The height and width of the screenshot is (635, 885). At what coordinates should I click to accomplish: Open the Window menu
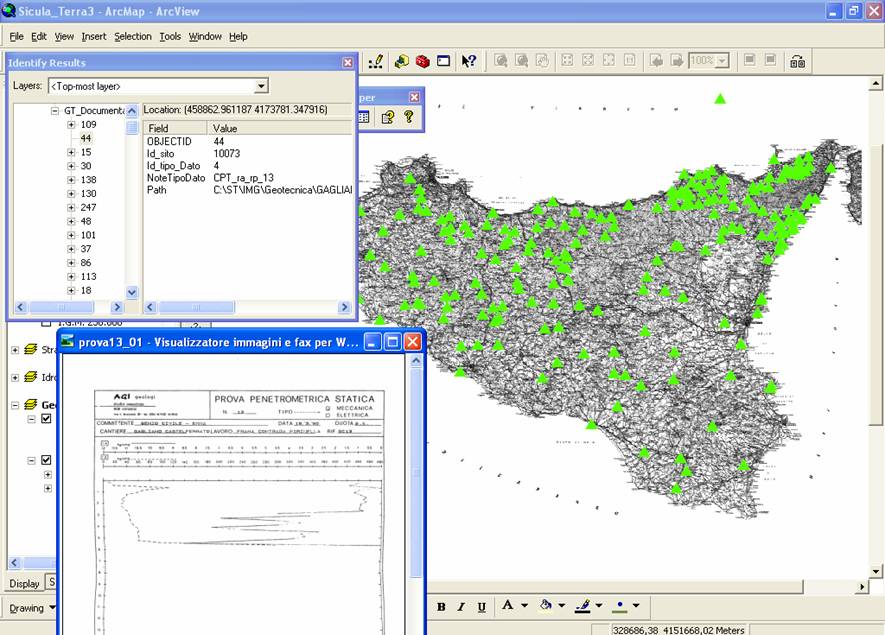pos(205,36)
